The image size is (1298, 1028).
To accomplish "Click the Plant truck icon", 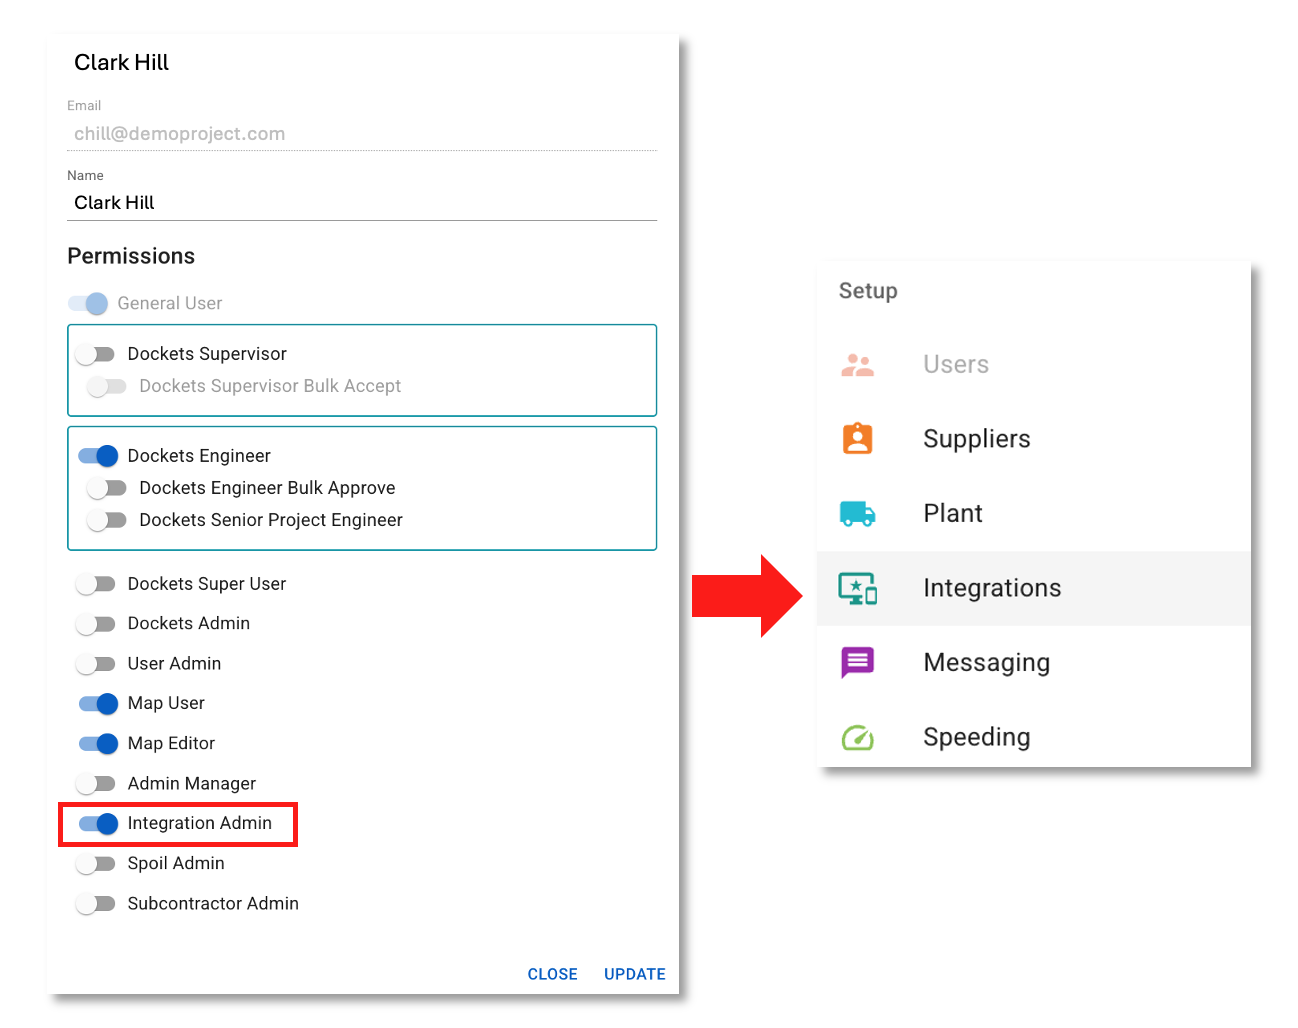I will tap(857, 514).
